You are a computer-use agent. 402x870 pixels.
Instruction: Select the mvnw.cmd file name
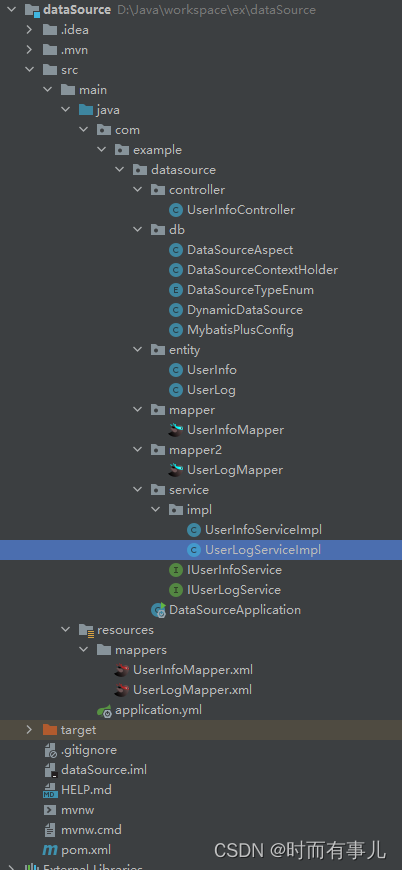pos(91,830)
